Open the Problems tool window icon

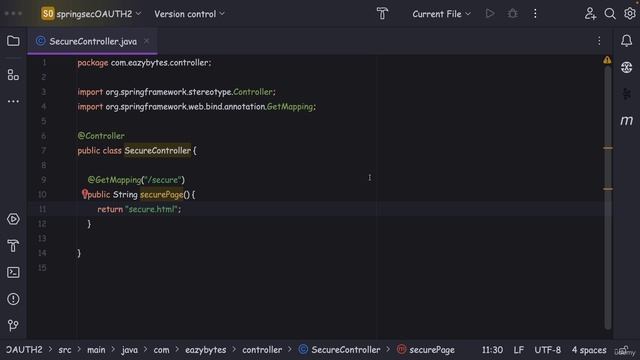point(13,299)
